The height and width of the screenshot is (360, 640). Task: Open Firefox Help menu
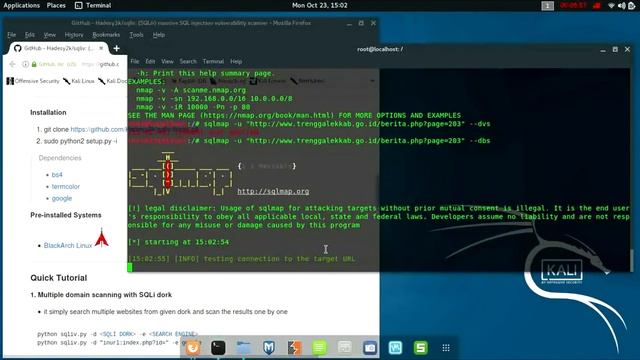159,35
